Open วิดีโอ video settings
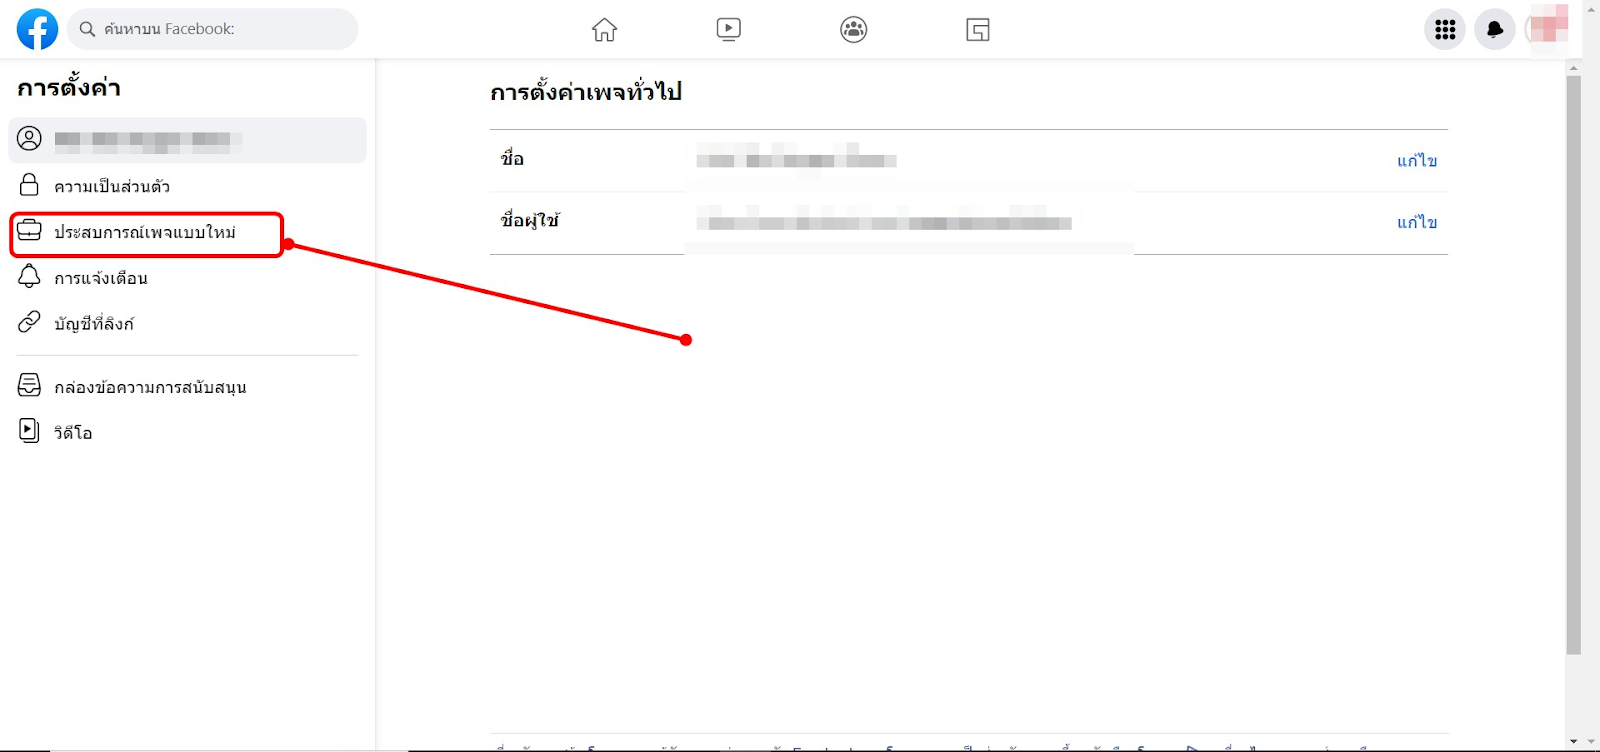Image resolution: width=1600 pixels, height=752 pixels. (x=187, y=432)
